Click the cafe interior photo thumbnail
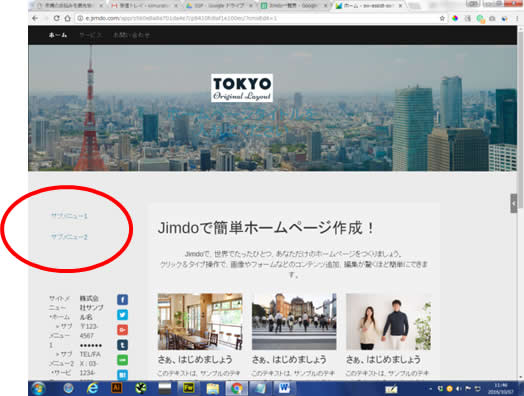The image size is (524, 396). (x=200, y=321)
